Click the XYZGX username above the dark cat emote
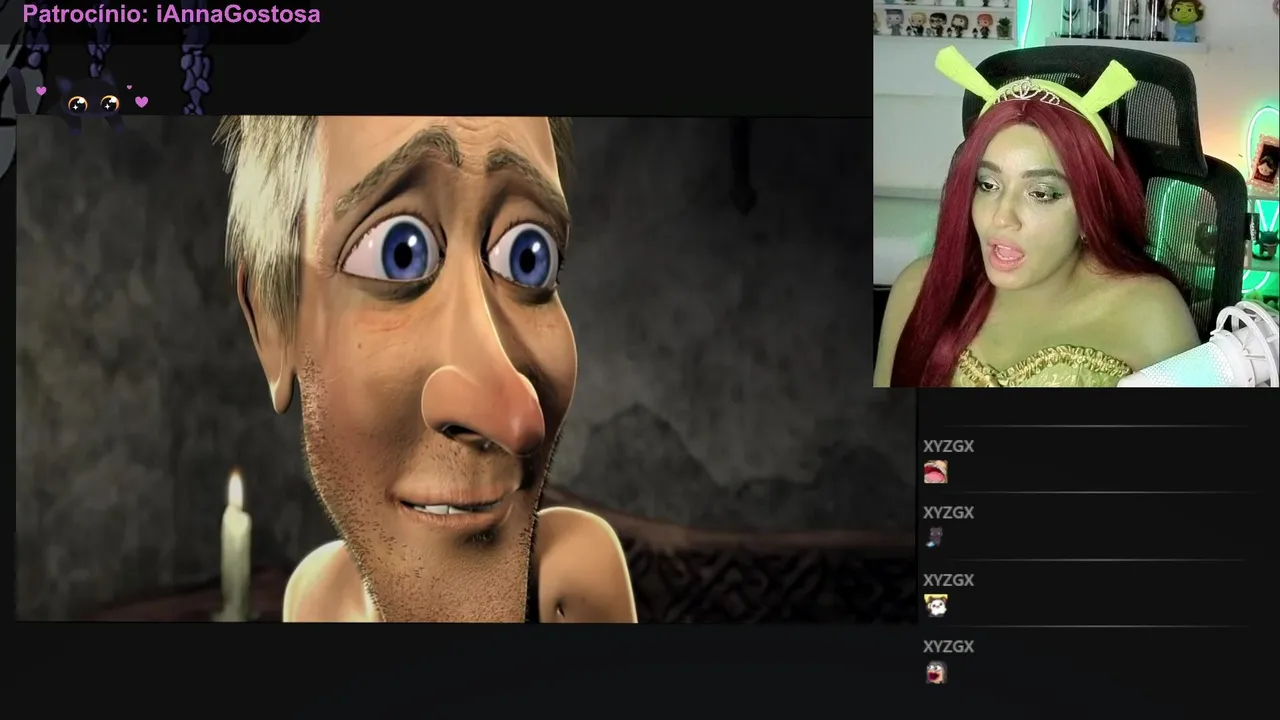 [948, 512]
